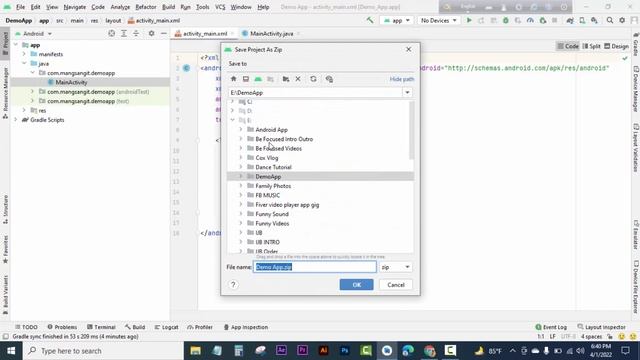Collapse the E: drive node

tap(232, 120)
